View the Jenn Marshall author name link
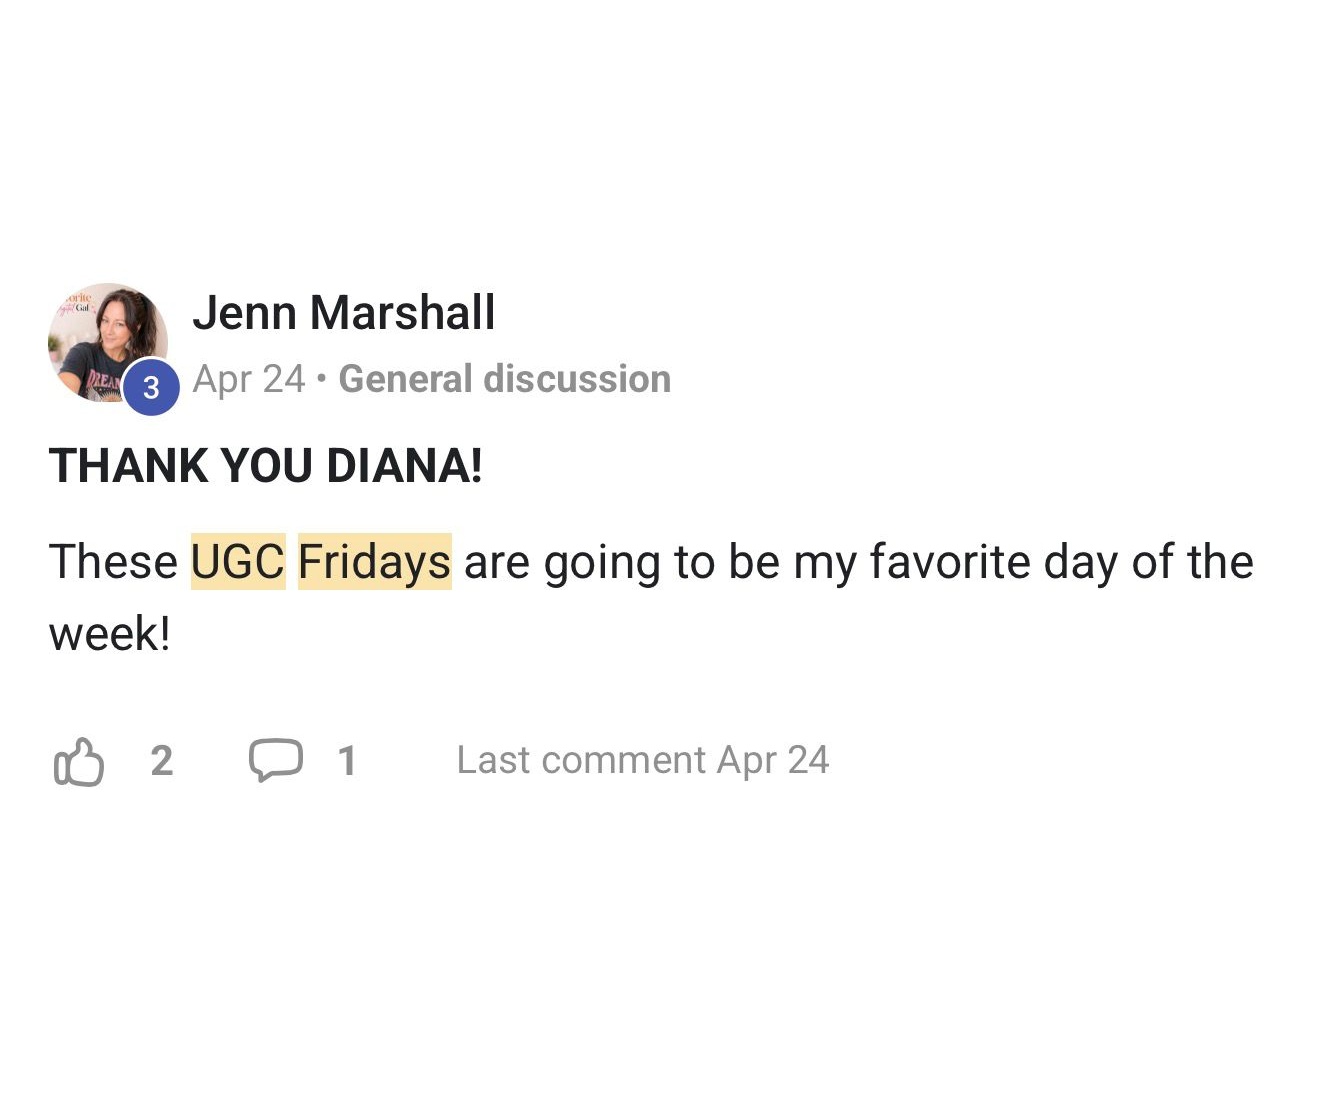 343,313
